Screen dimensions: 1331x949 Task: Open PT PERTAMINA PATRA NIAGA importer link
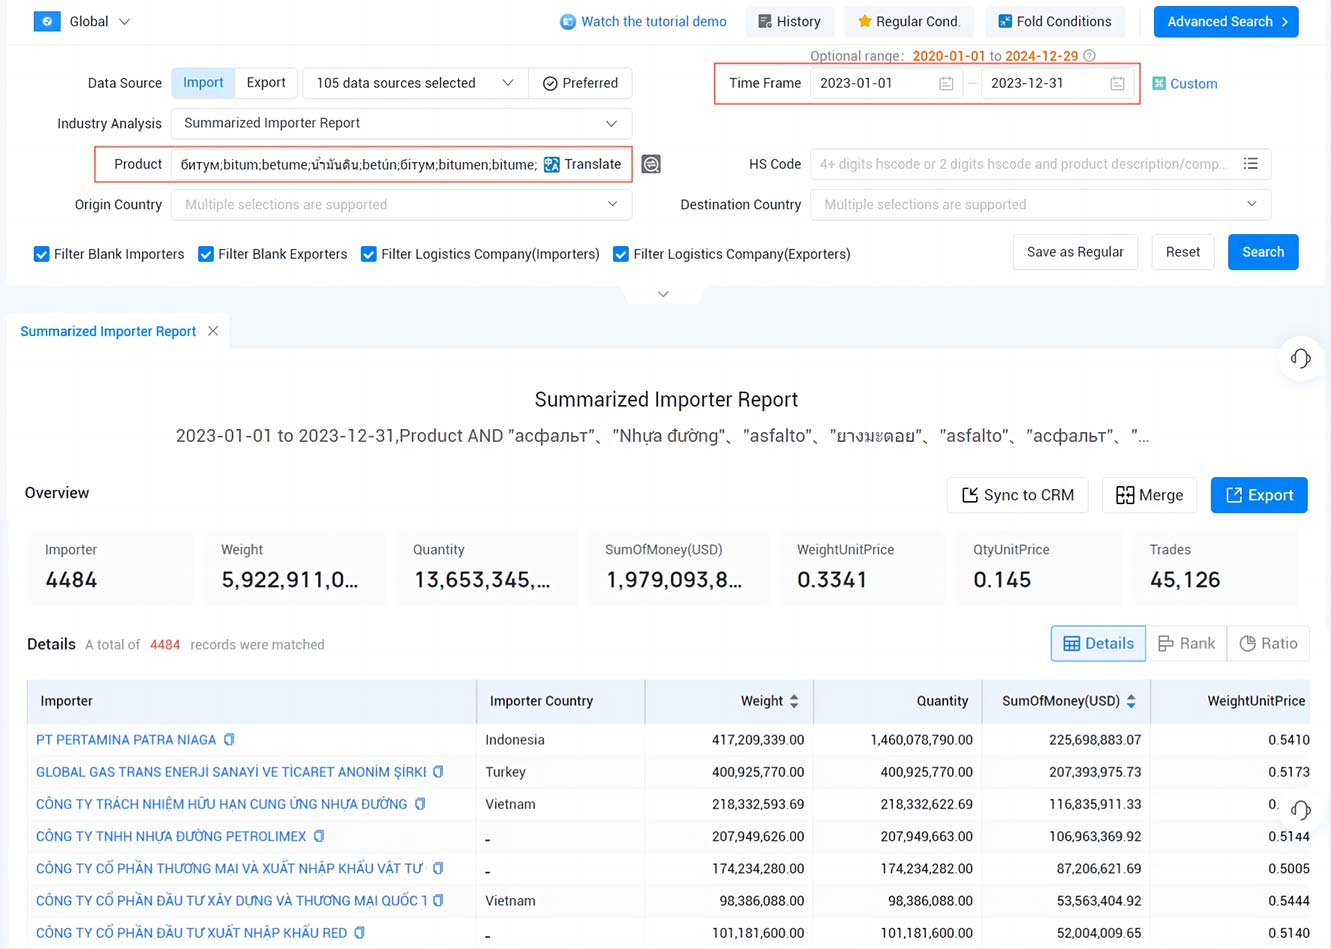[126, 740]
